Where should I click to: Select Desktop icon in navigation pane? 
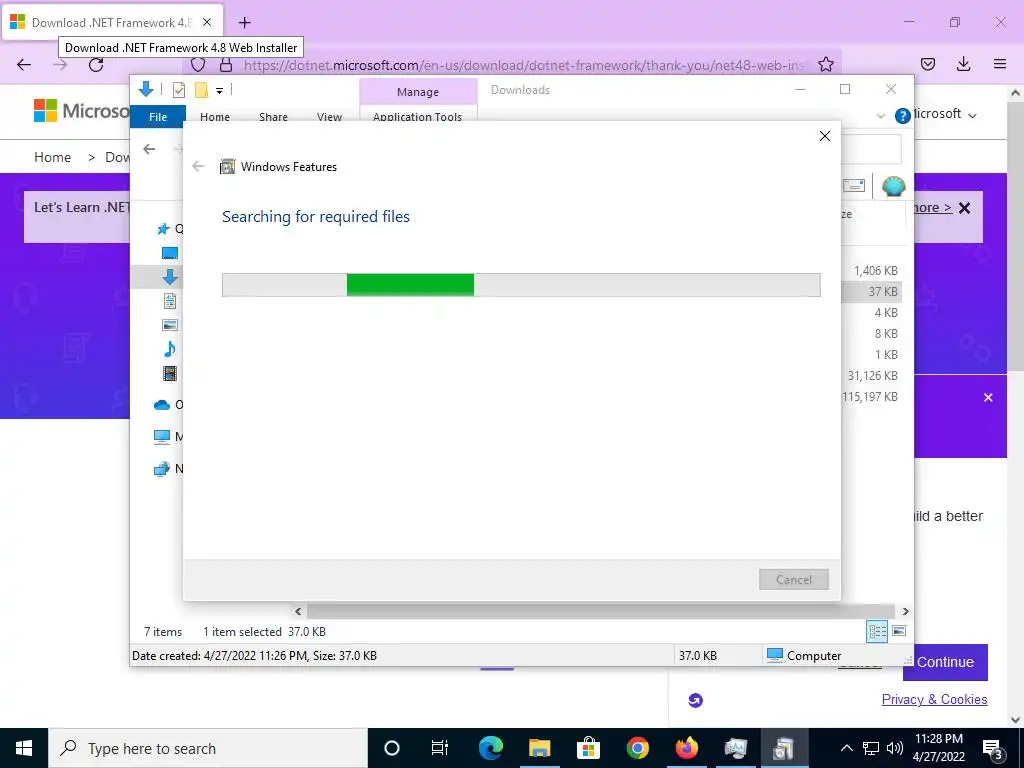coord(170,253)
